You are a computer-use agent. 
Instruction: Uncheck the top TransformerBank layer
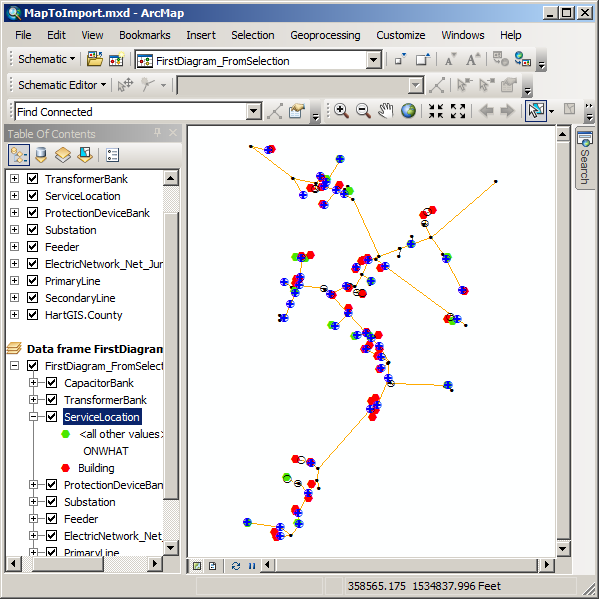(32, 178)
